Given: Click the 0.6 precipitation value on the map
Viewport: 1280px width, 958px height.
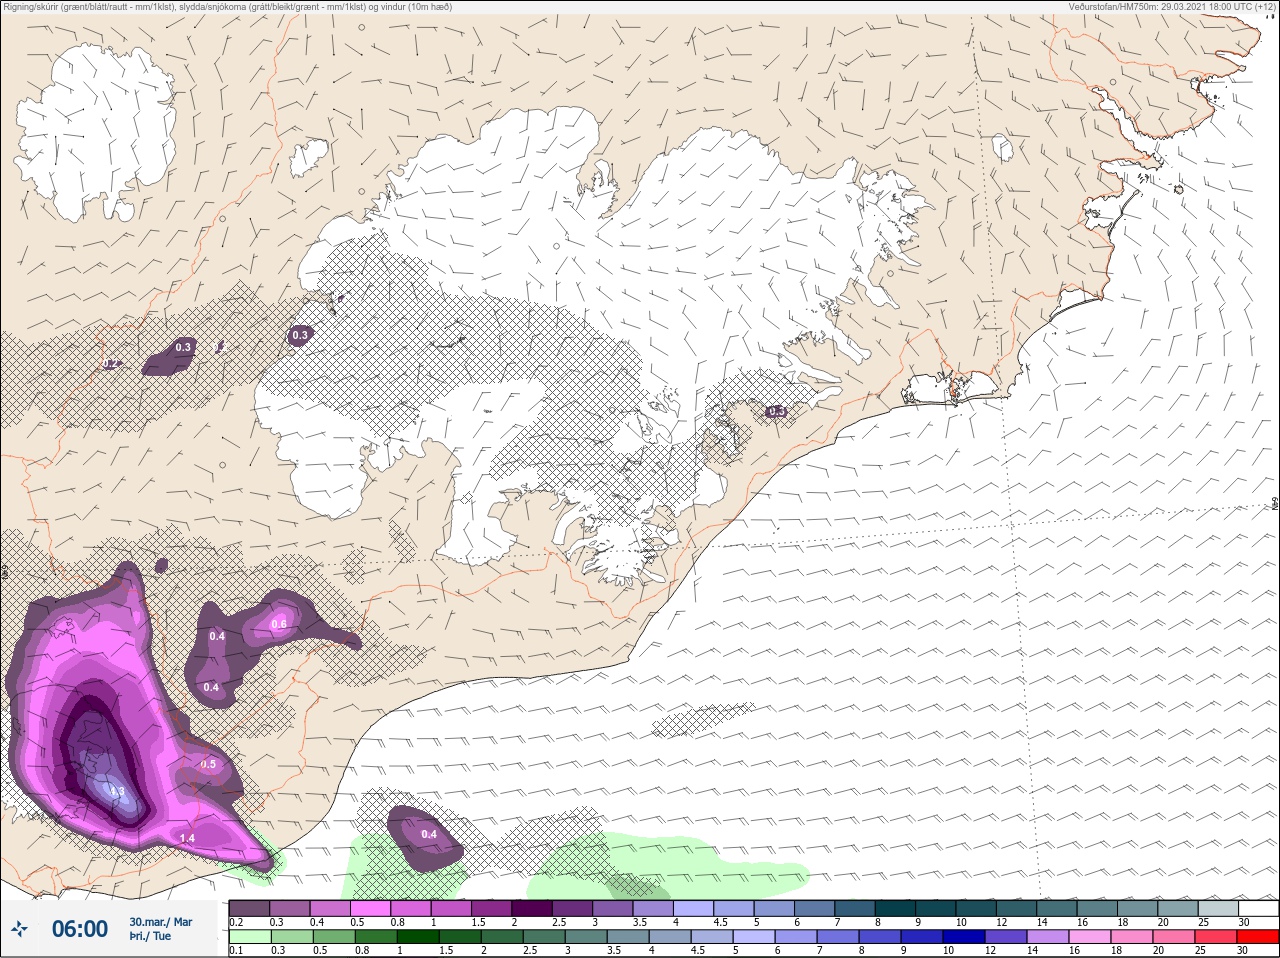Looking at the screenshot, I should [279, 624].
